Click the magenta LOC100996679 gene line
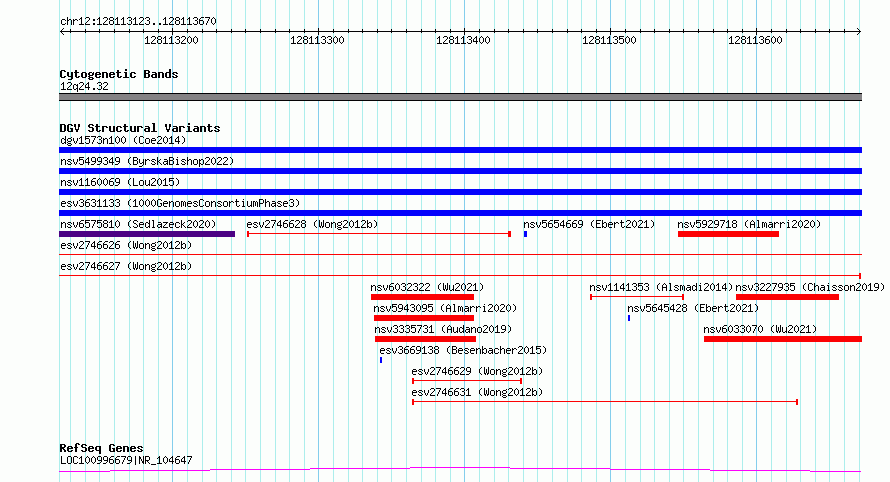The height and width of the screenshot is (482, 890). click(x=460, y=470)
